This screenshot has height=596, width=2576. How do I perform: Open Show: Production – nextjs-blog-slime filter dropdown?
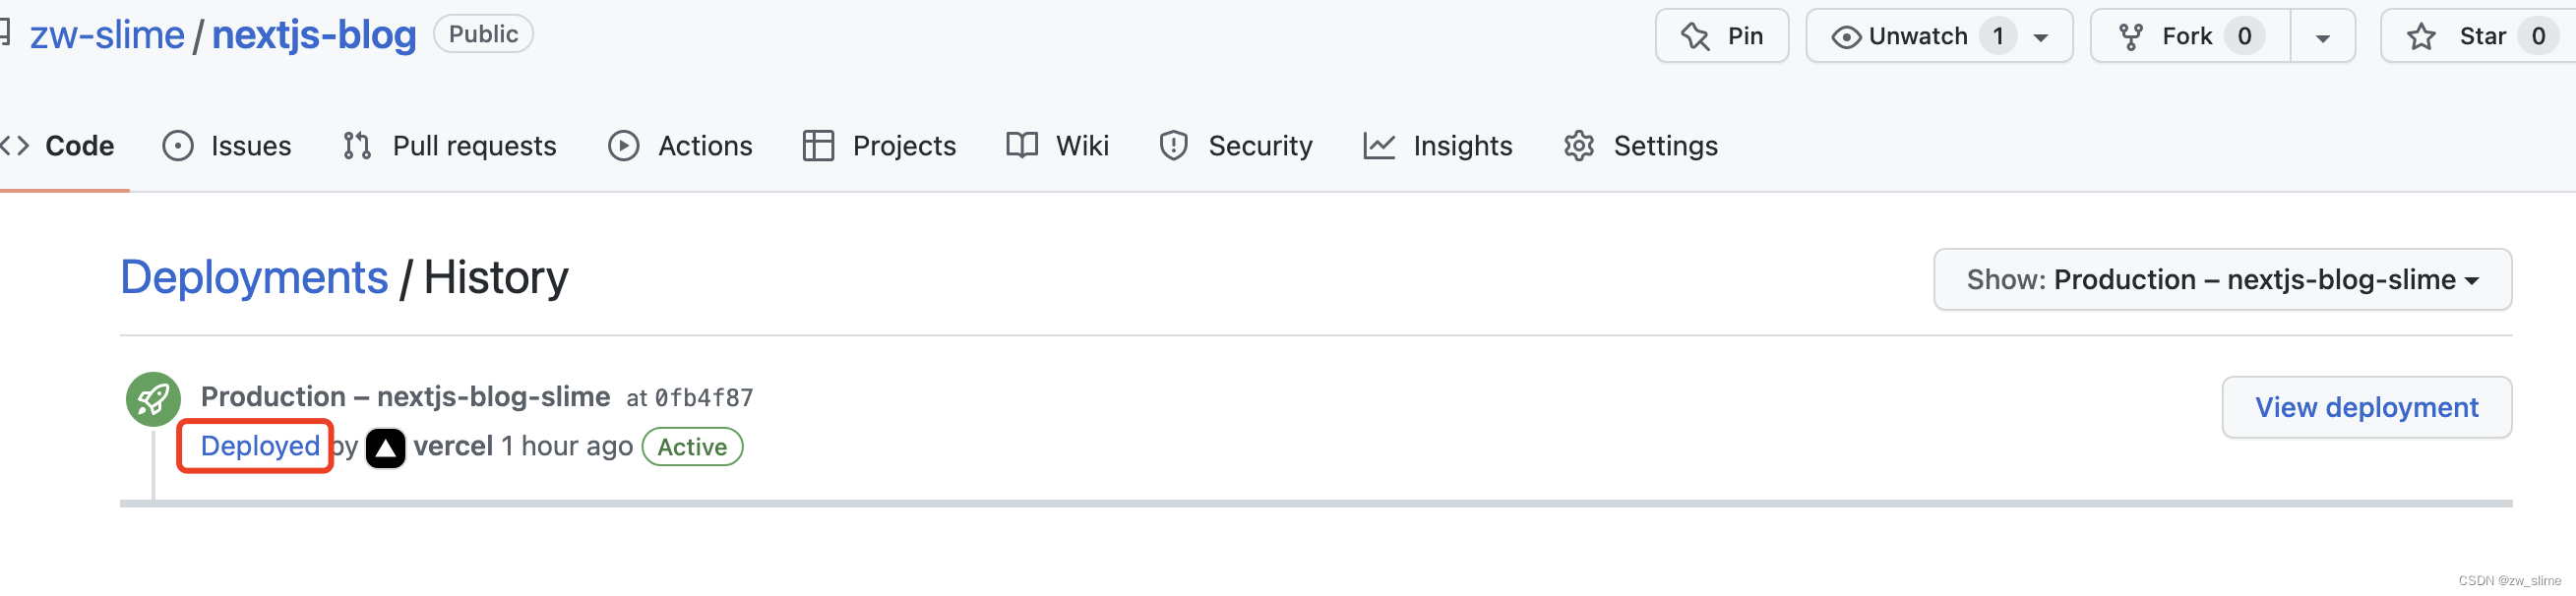[x=2222, y=279]
